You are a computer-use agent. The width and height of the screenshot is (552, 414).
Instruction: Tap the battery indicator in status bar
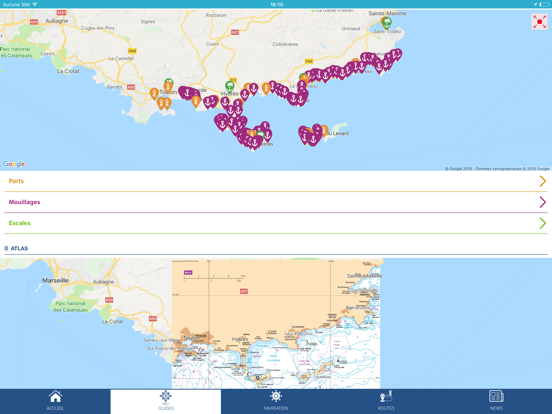coord(544,4)
